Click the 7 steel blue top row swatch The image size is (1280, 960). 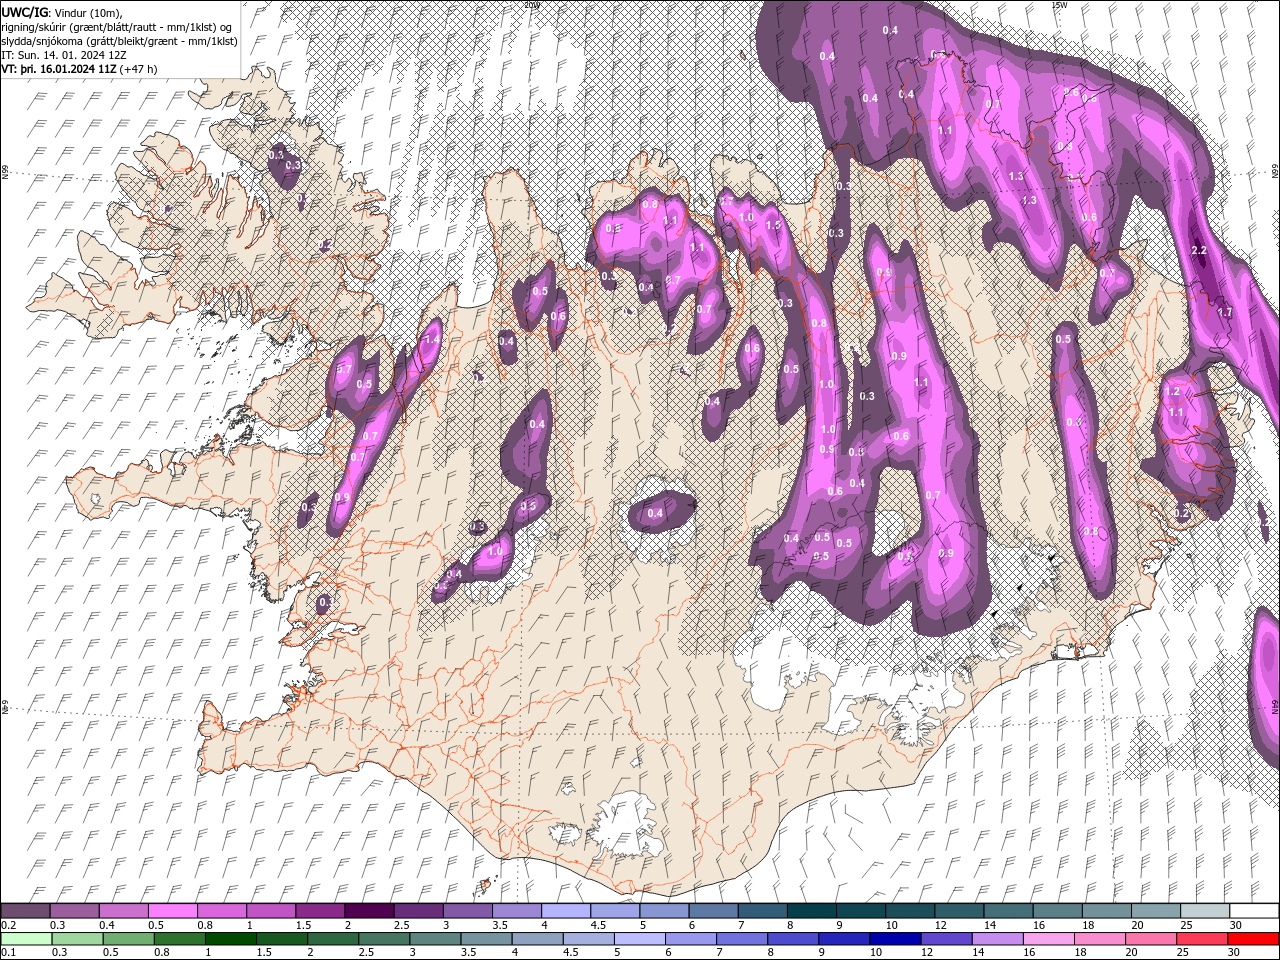click(761, 911)
